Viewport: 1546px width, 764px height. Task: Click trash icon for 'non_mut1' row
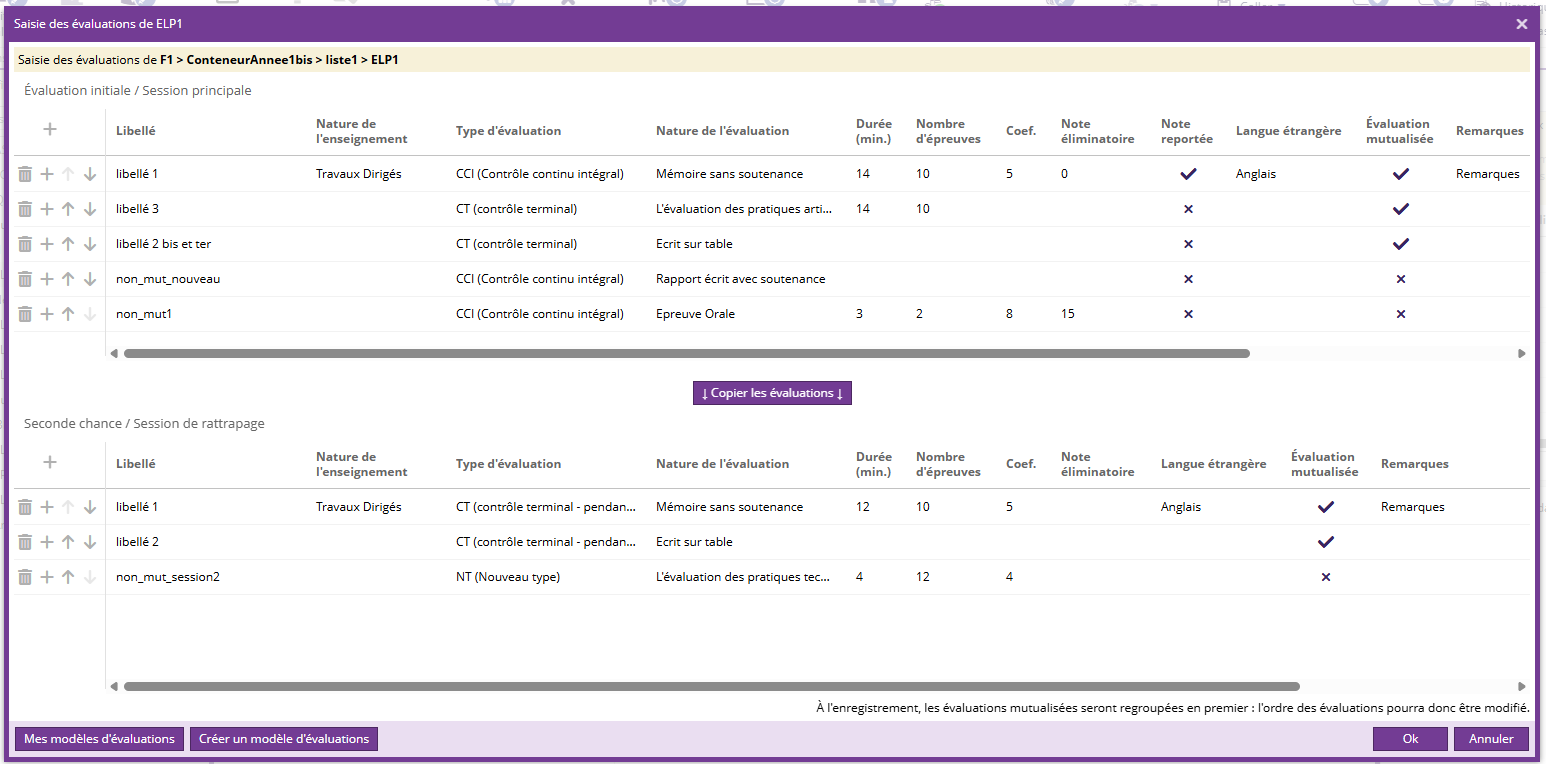(x=25, y=314)
